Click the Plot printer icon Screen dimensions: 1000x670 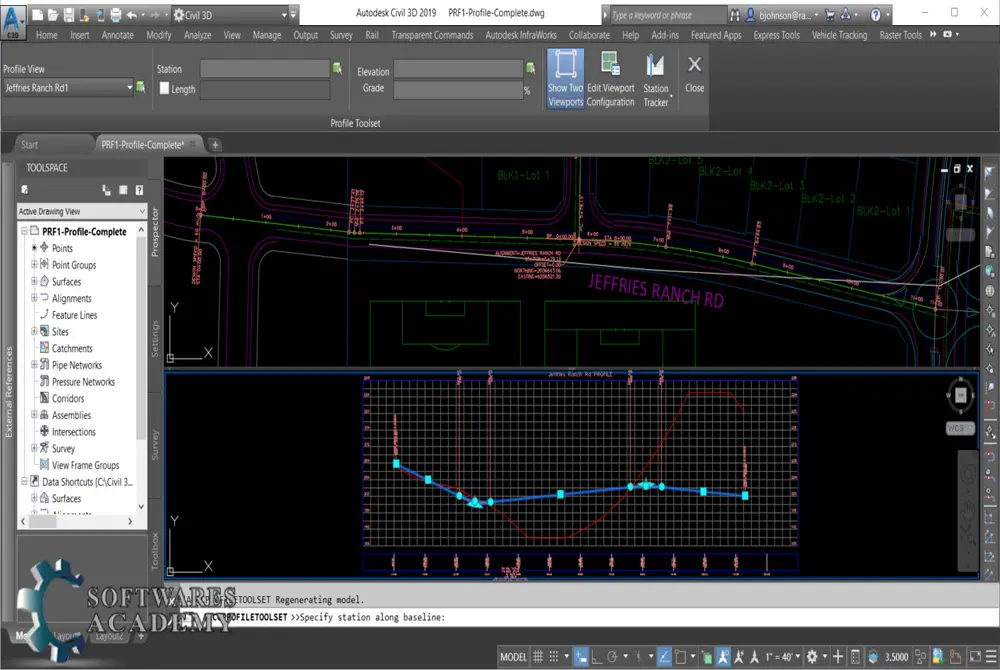(116, 15)
